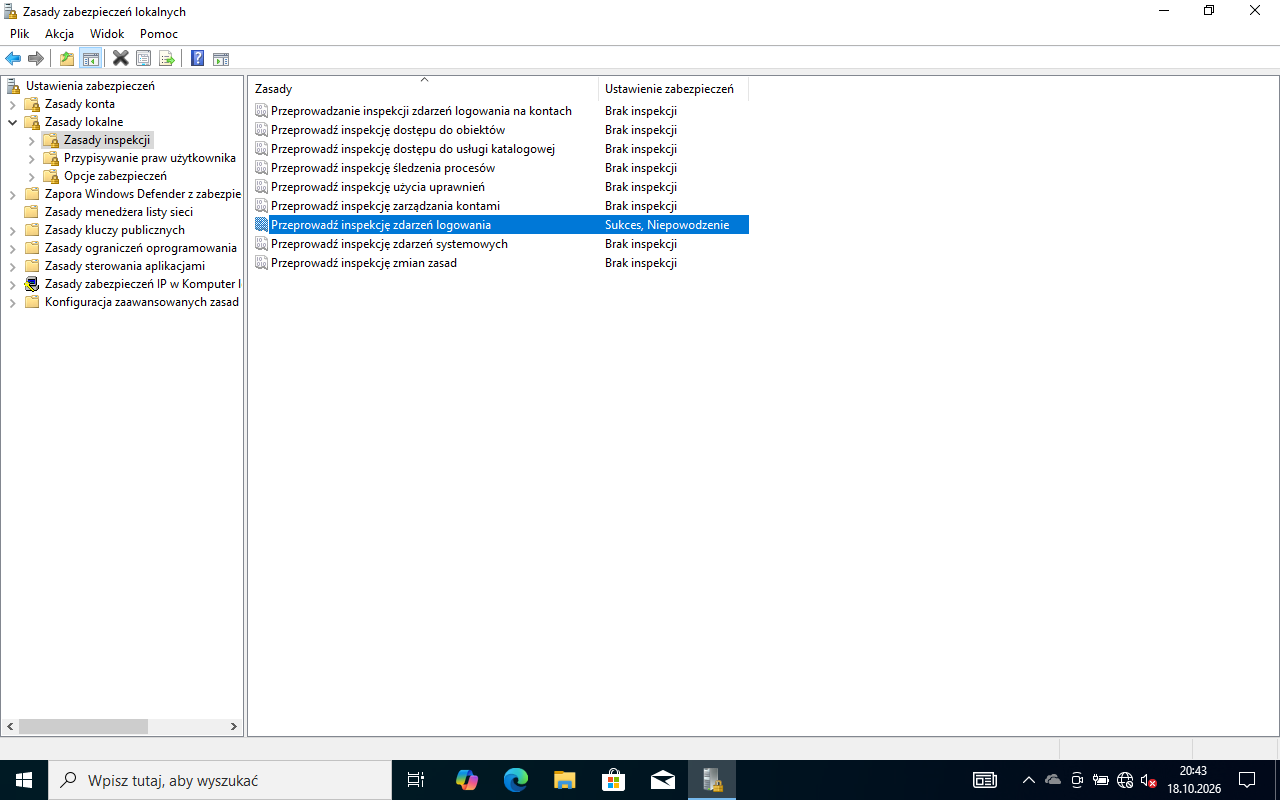Image resolution: width=1280 pixels, height=800 pixels.
Task: Open the Pomoc menu
Action: coord(159,34)
